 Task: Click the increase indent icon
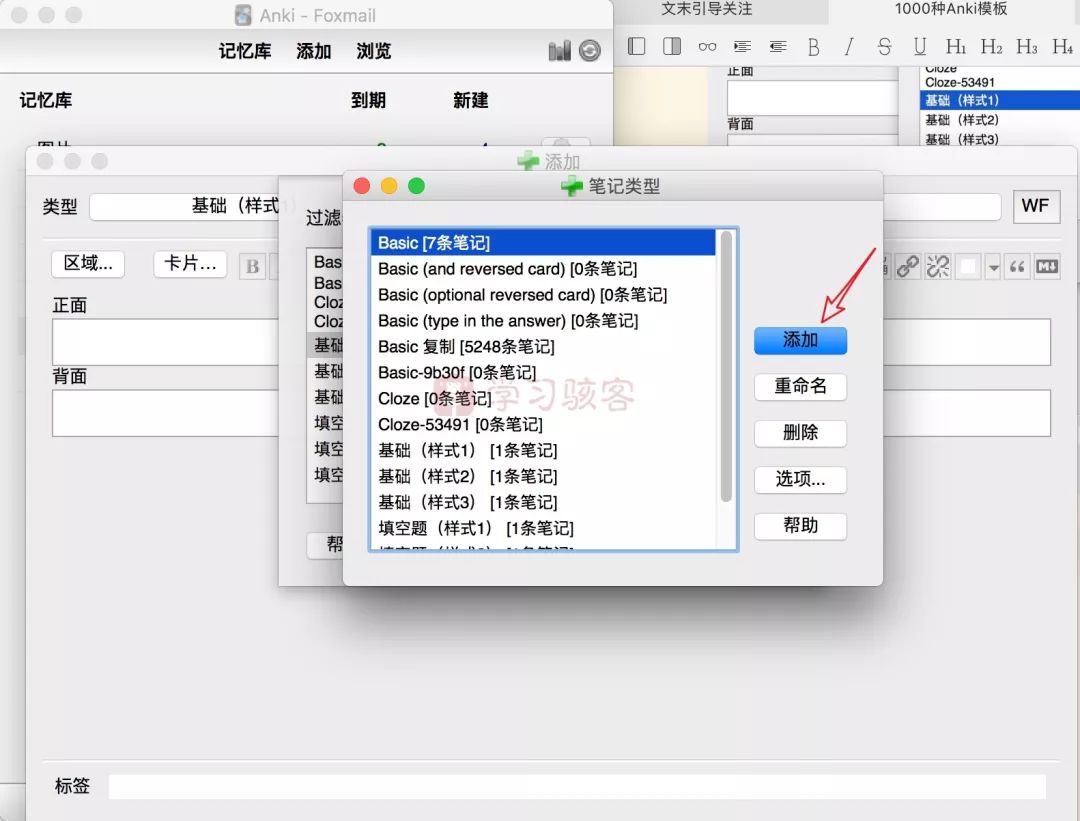[742, 47]
